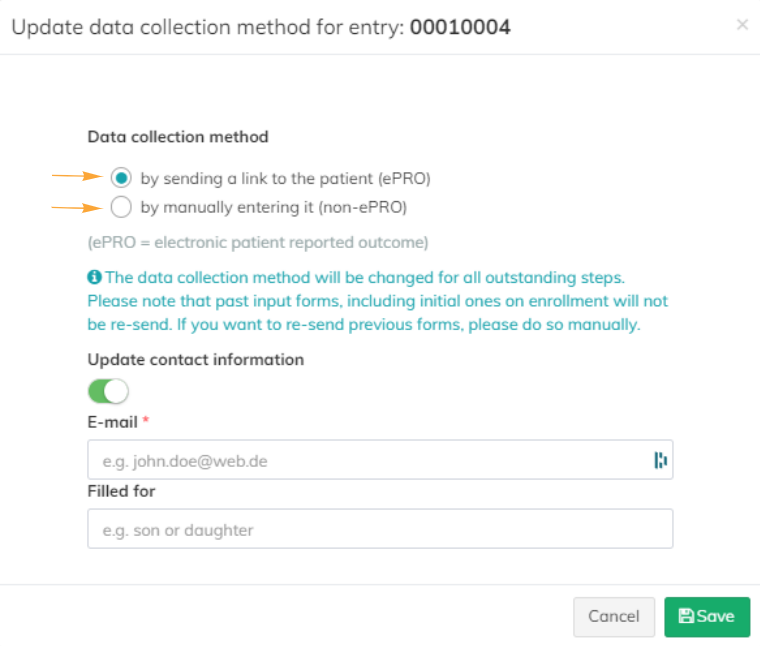
Task: Click the Update contact information label
Action: 196,359
